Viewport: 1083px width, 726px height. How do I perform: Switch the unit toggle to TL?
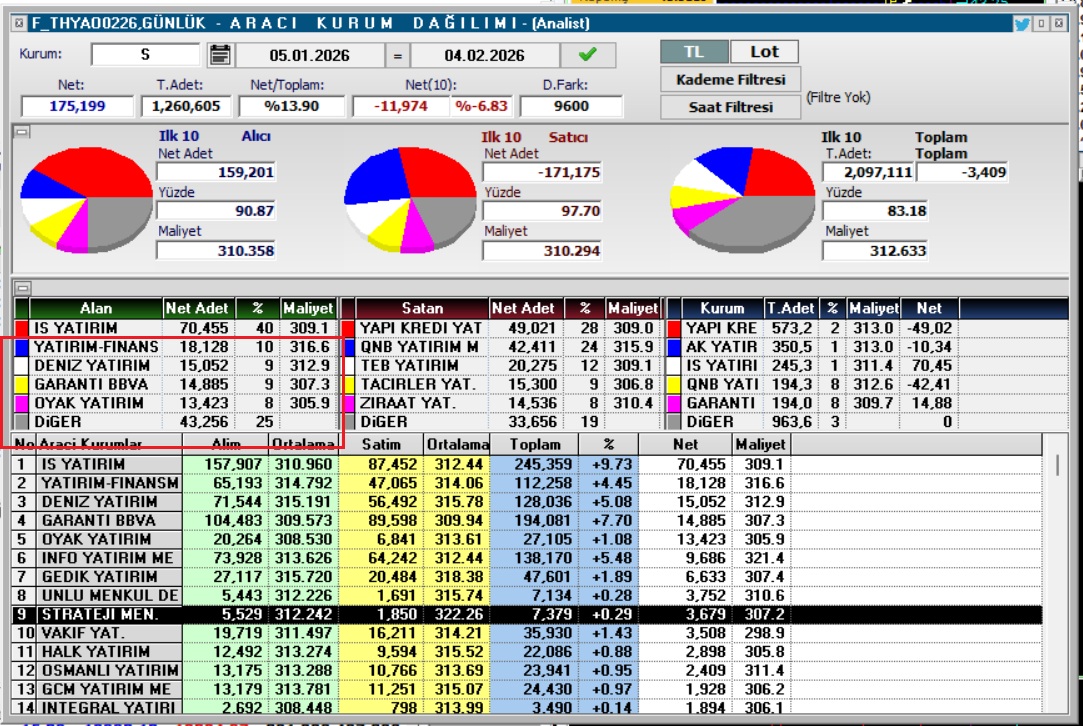[692, 52]
